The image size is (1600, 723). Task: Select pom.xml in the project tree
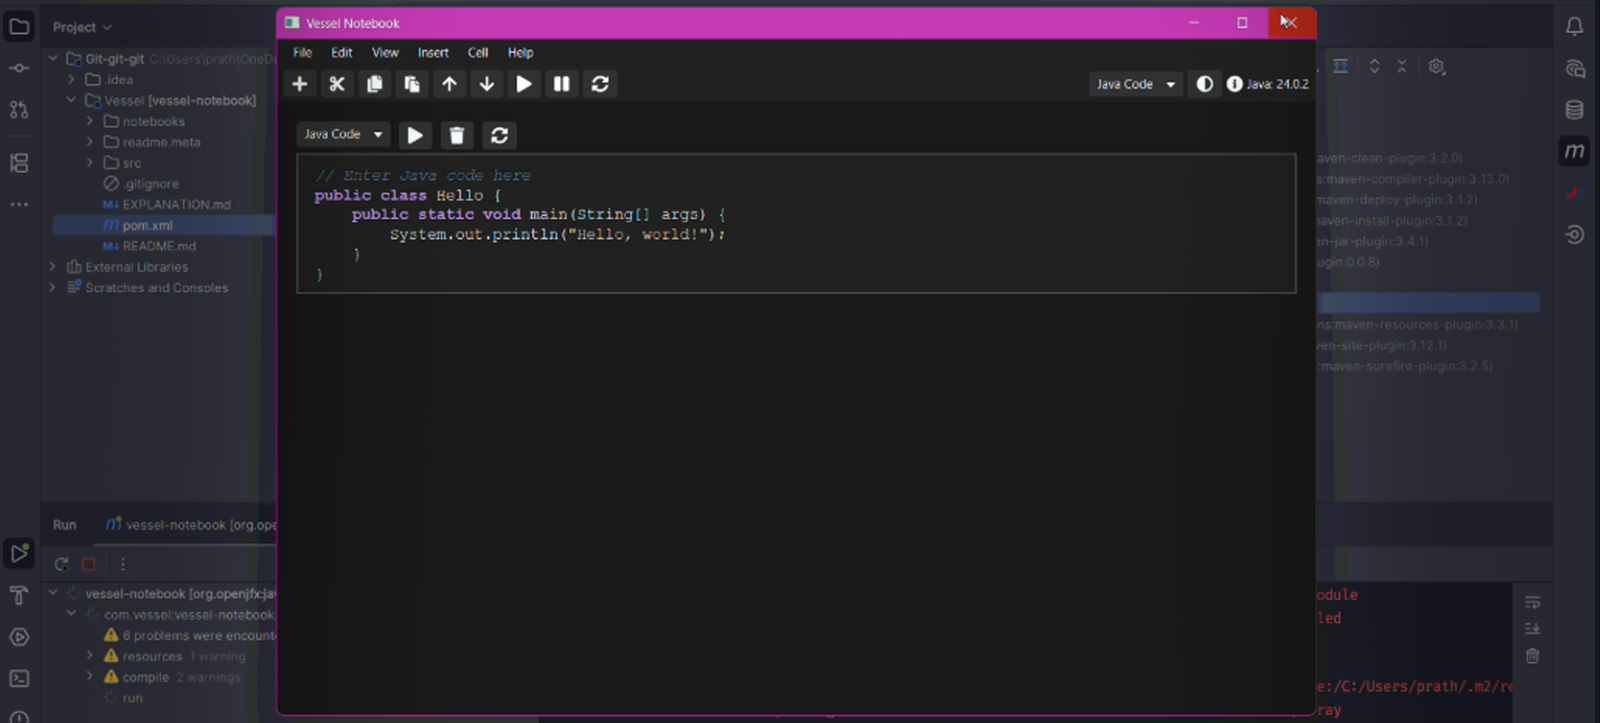(x=147, y=225)
